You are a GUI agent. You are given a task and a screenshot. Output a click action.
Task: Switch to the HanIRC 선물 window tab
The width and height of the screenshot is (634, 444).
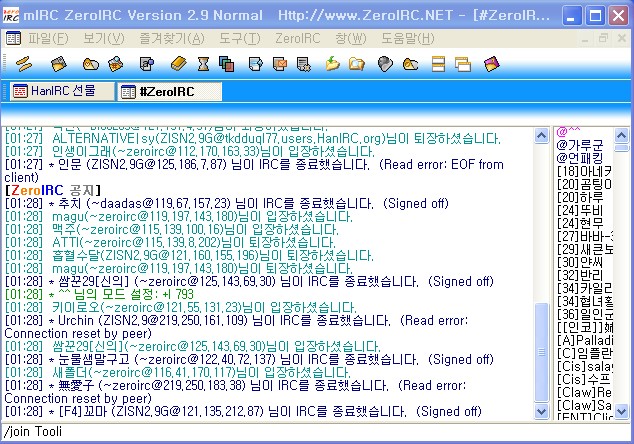[x=62, y=91]
